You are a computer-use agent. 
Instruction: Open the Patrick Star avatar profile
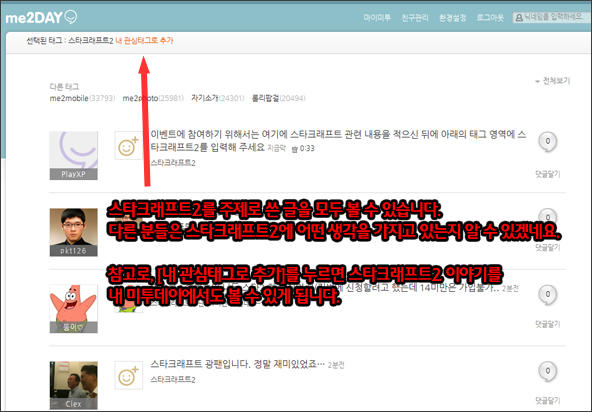click(74, 309)
